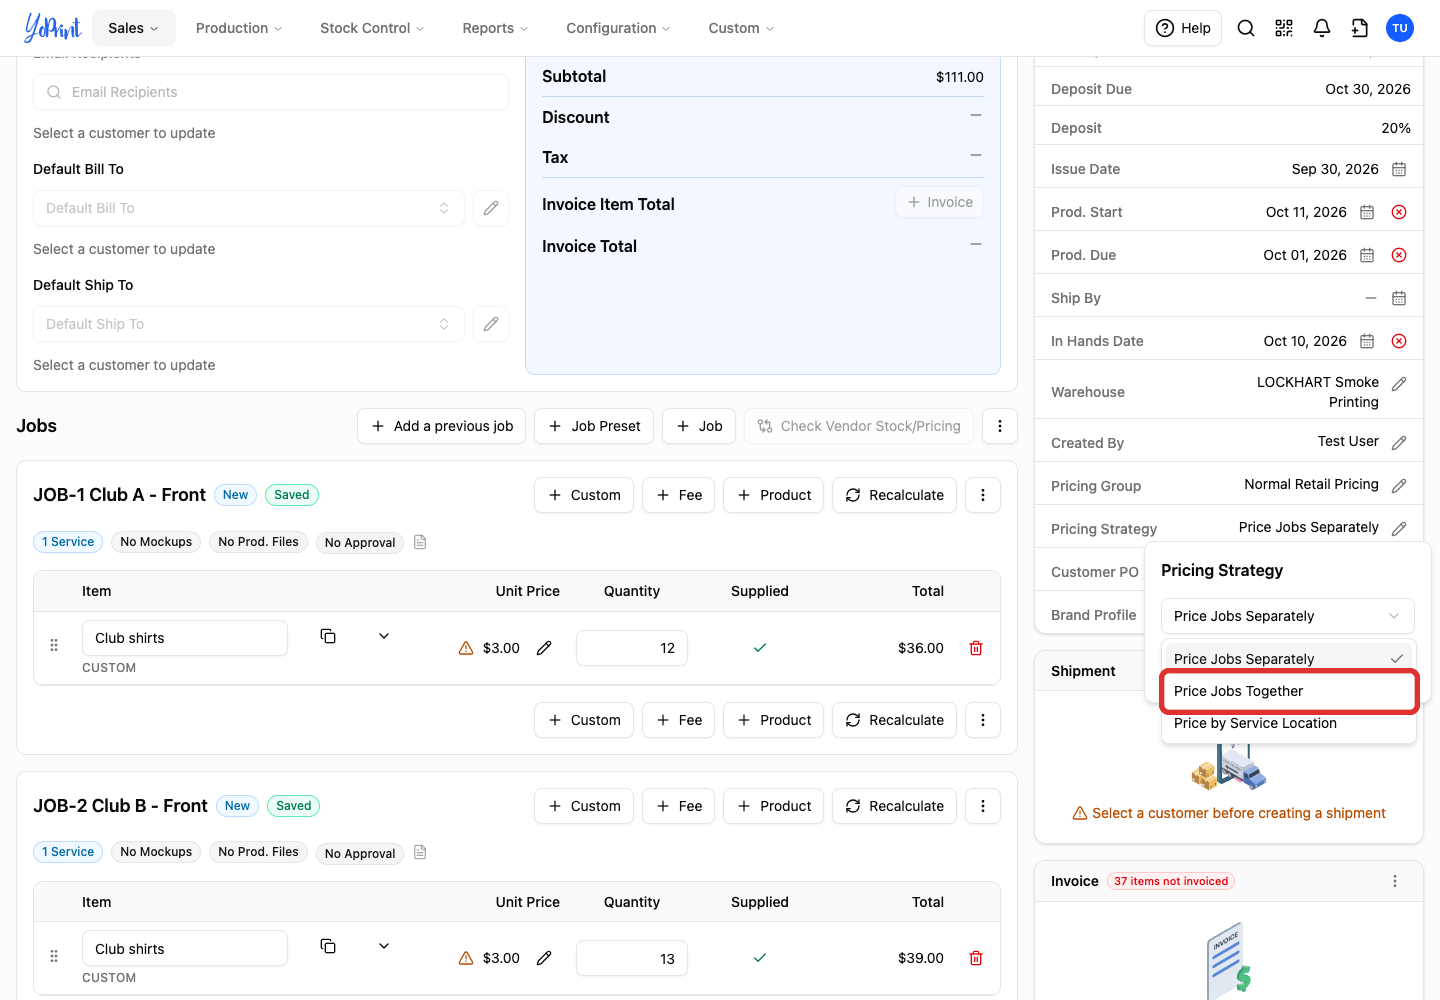
Task: Click Recalculate in JOB-2 header
Action: click(x=894, y=806)
